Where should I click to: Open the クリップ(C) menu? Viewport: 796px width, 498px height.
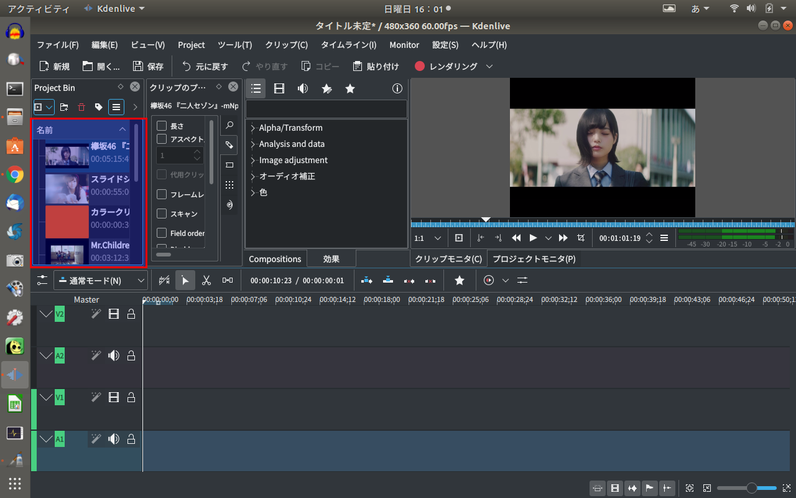pos(286,45)
